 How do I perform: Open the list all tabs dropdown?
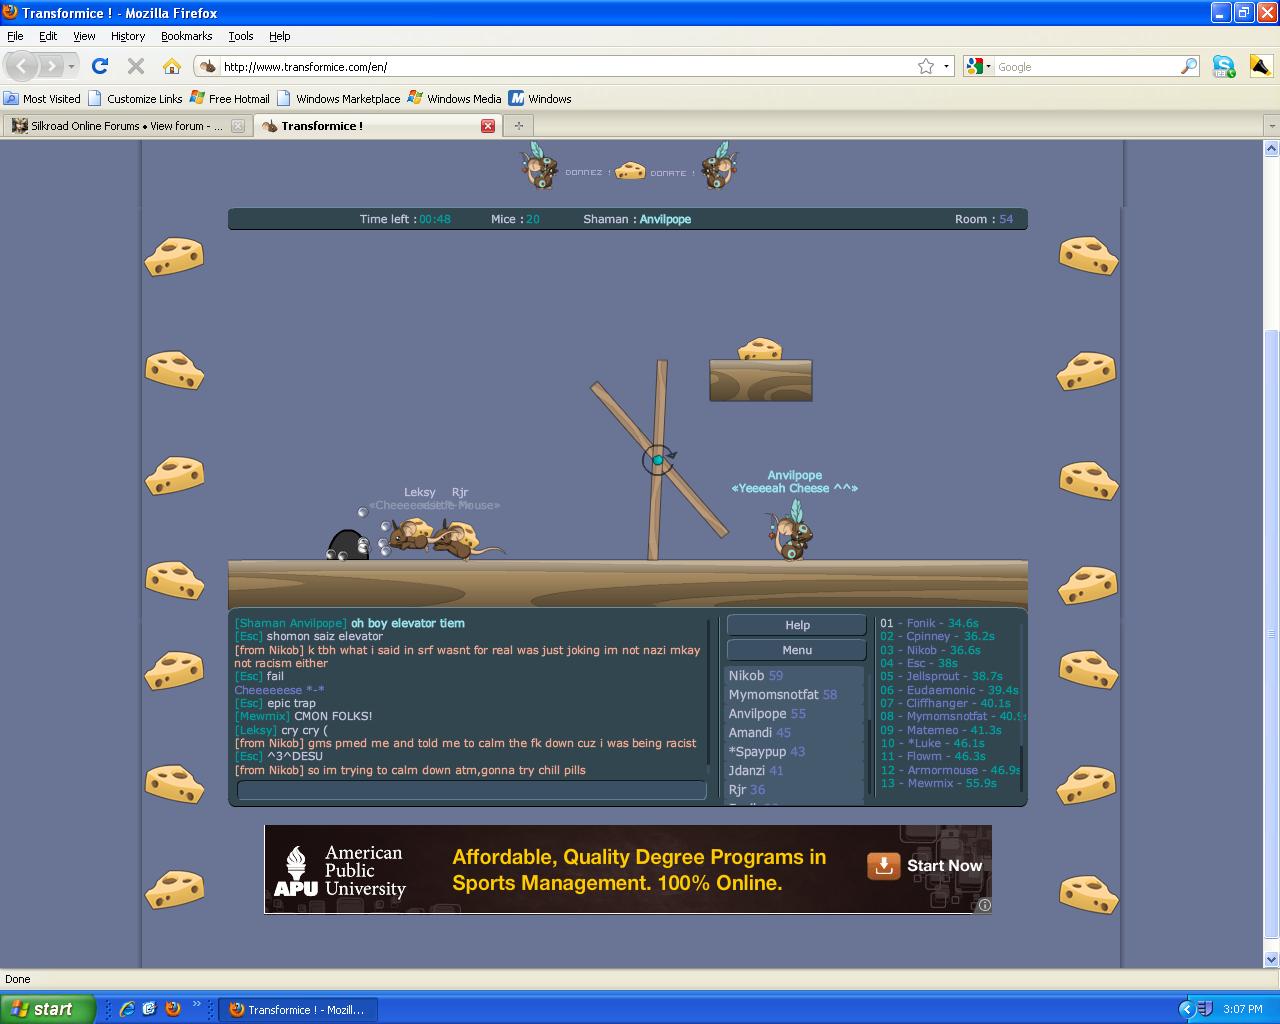1271,126
